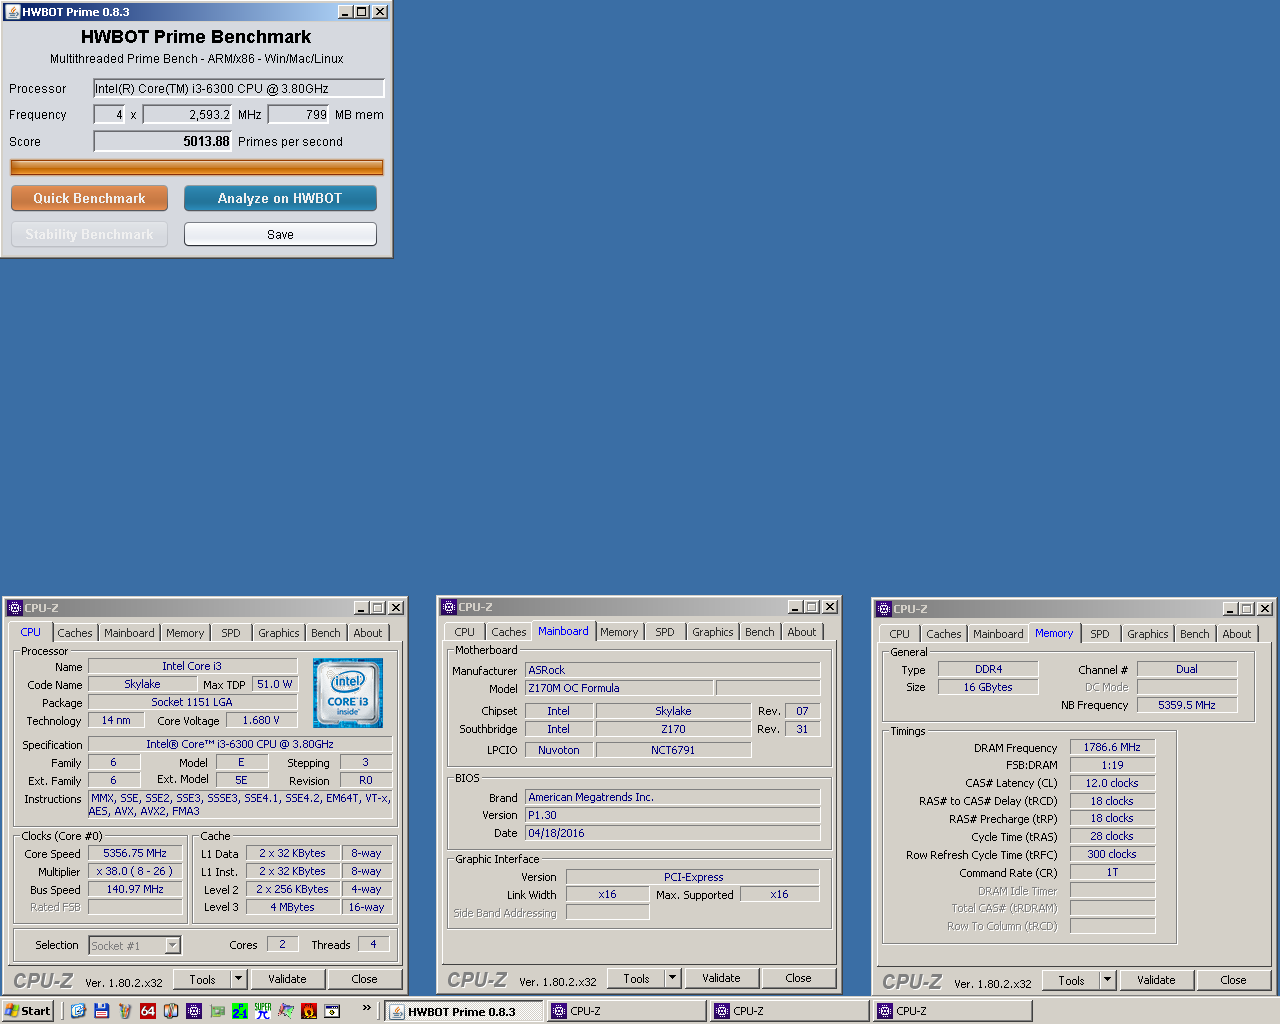1280x1024 pixels.
Task: Click BIOS date 04/18/2016
Action: (x=672, y=833)
